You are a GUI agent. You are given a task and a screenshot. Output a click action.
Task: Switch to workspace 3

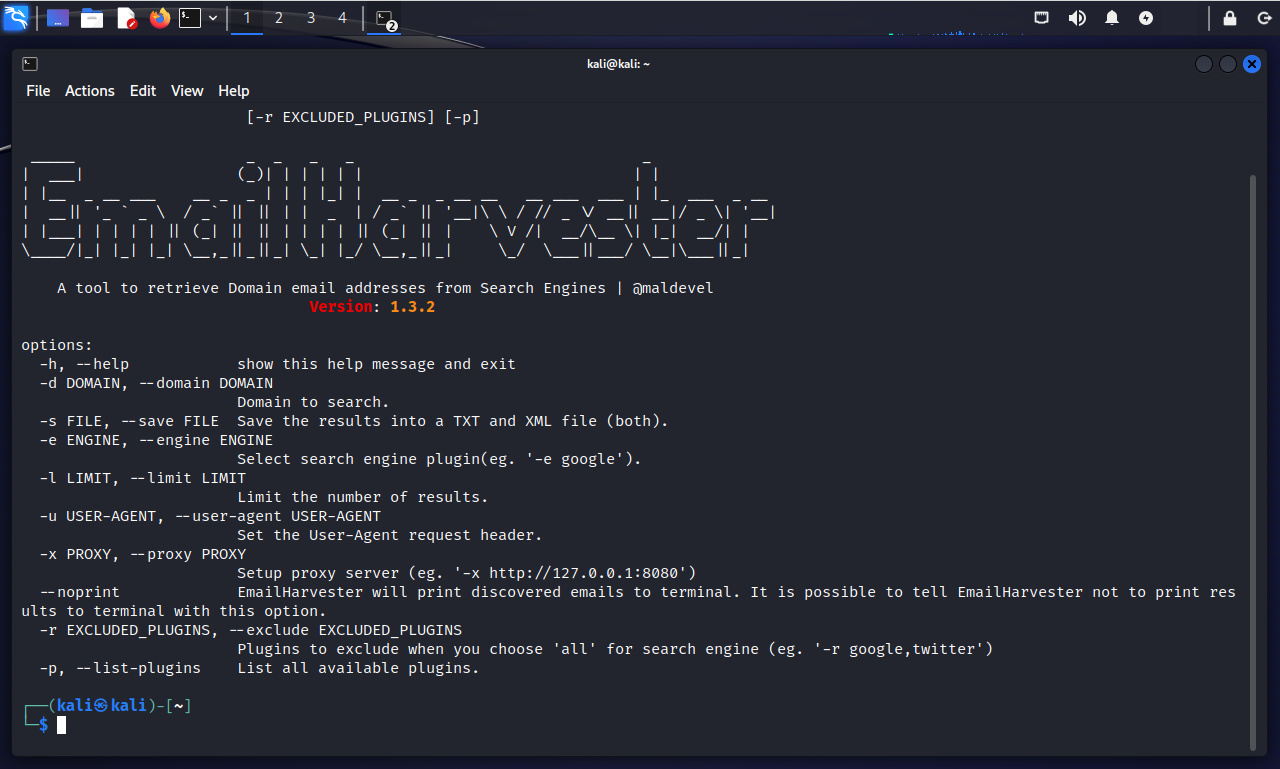pyautogui.click(x=311, y=18)
